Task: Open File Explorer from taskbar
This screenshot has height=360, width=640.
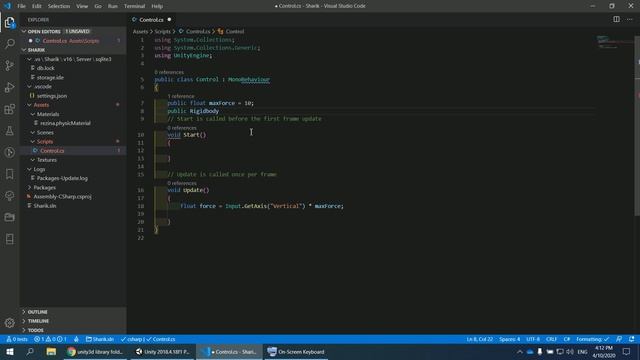Action: pos(51,352)
